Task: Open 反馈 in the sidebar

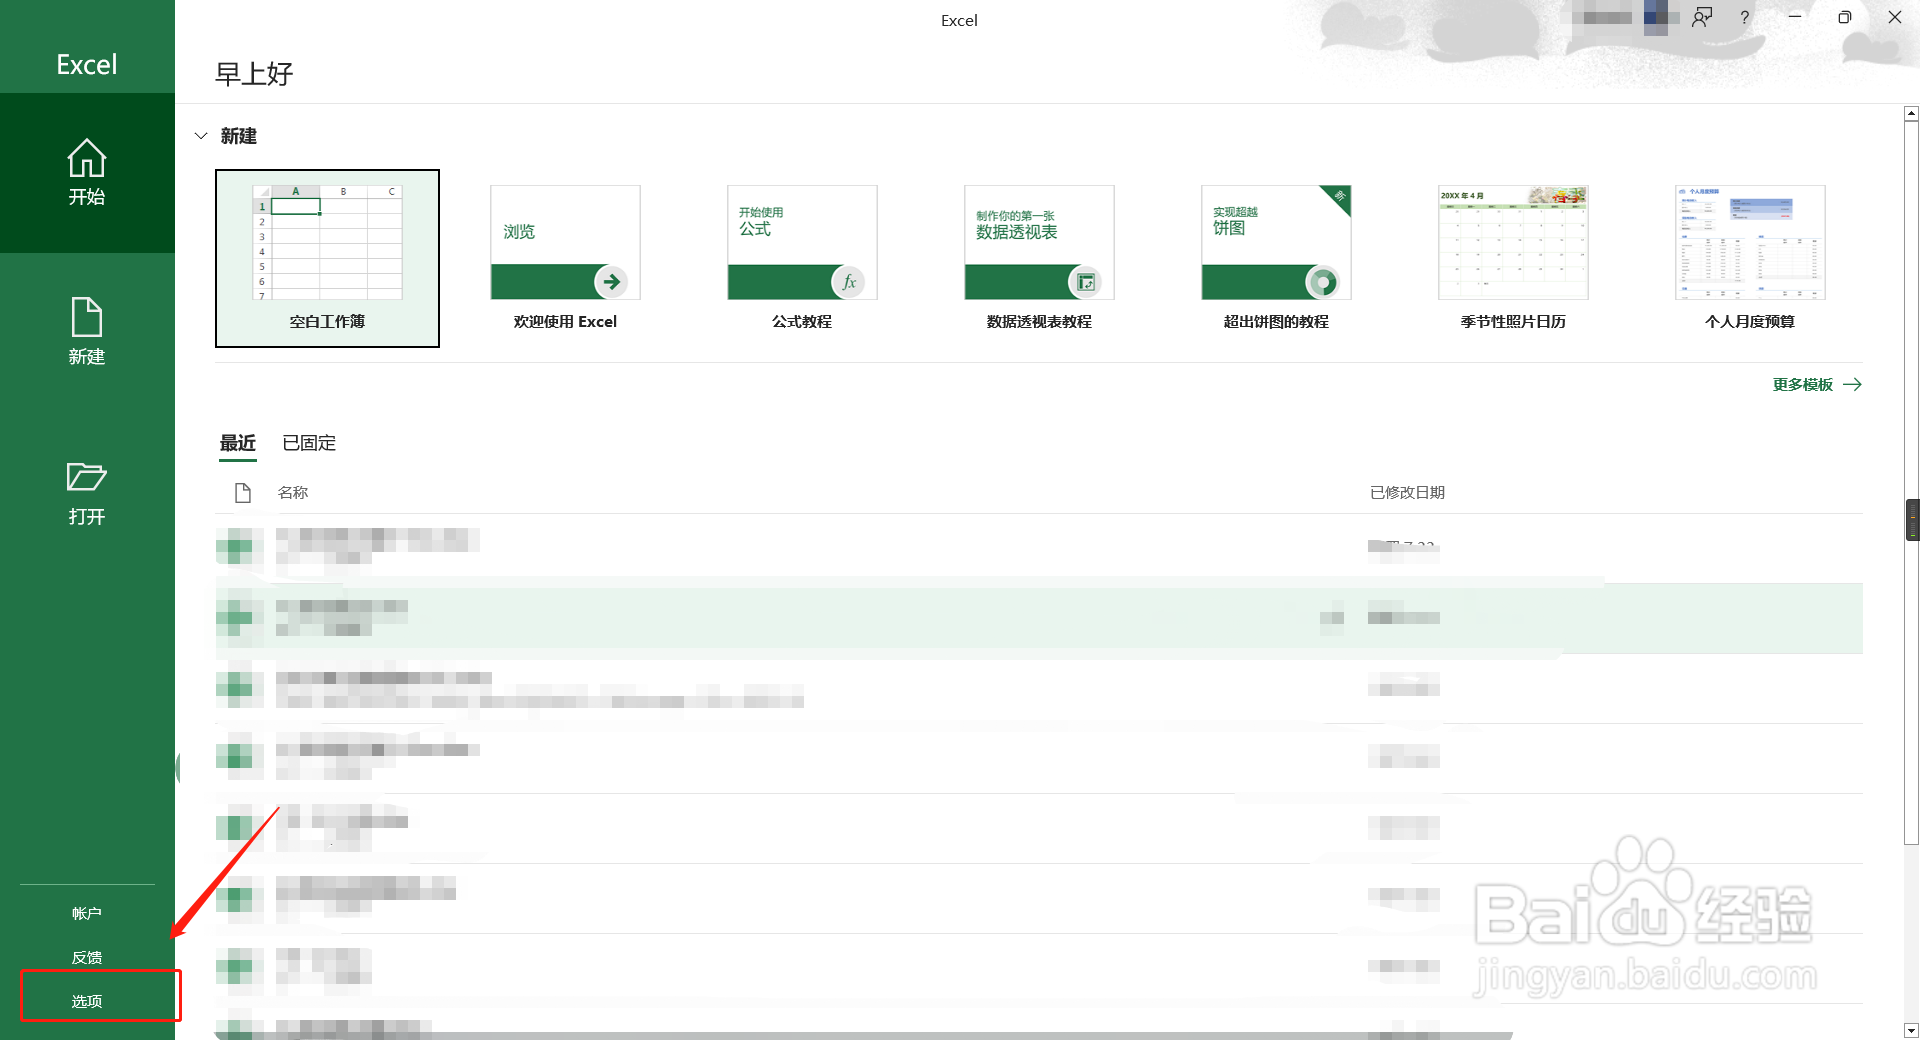Action: pos(87,957)
